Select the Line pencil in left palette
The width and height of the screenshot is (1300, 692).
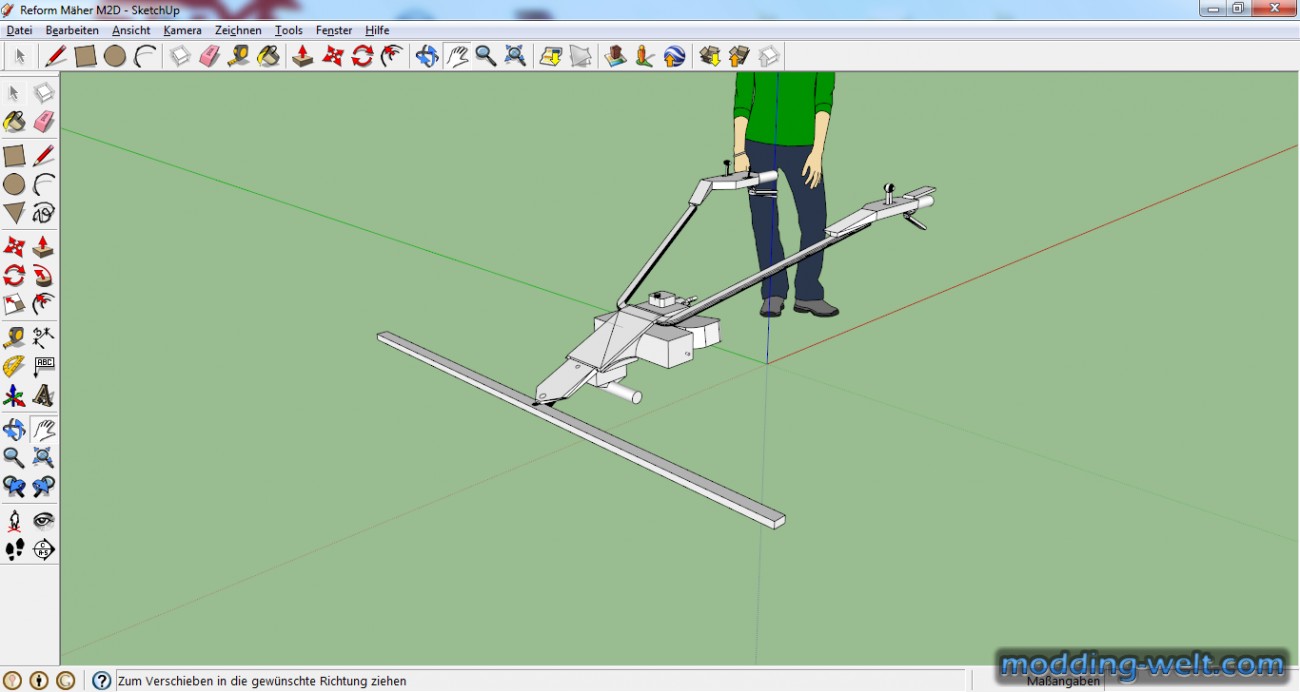pyautogui.click(x=43, y=156)
